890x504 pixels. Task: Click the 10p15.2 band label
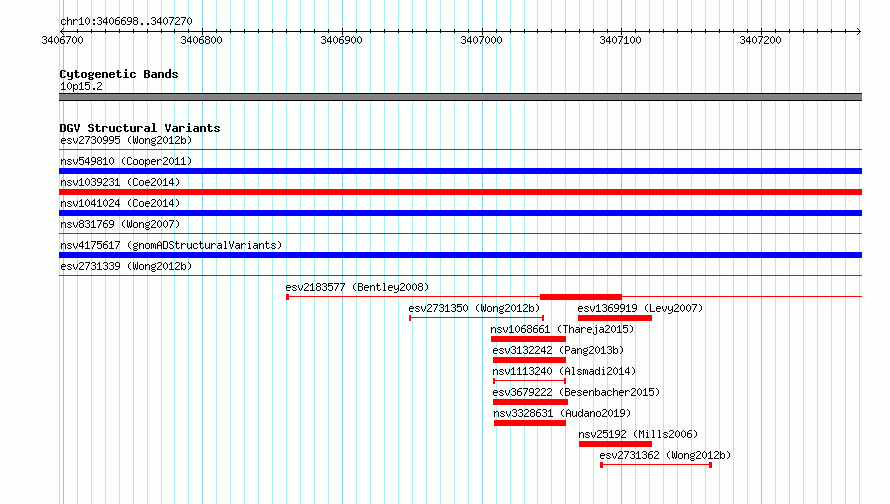(81, 86)
